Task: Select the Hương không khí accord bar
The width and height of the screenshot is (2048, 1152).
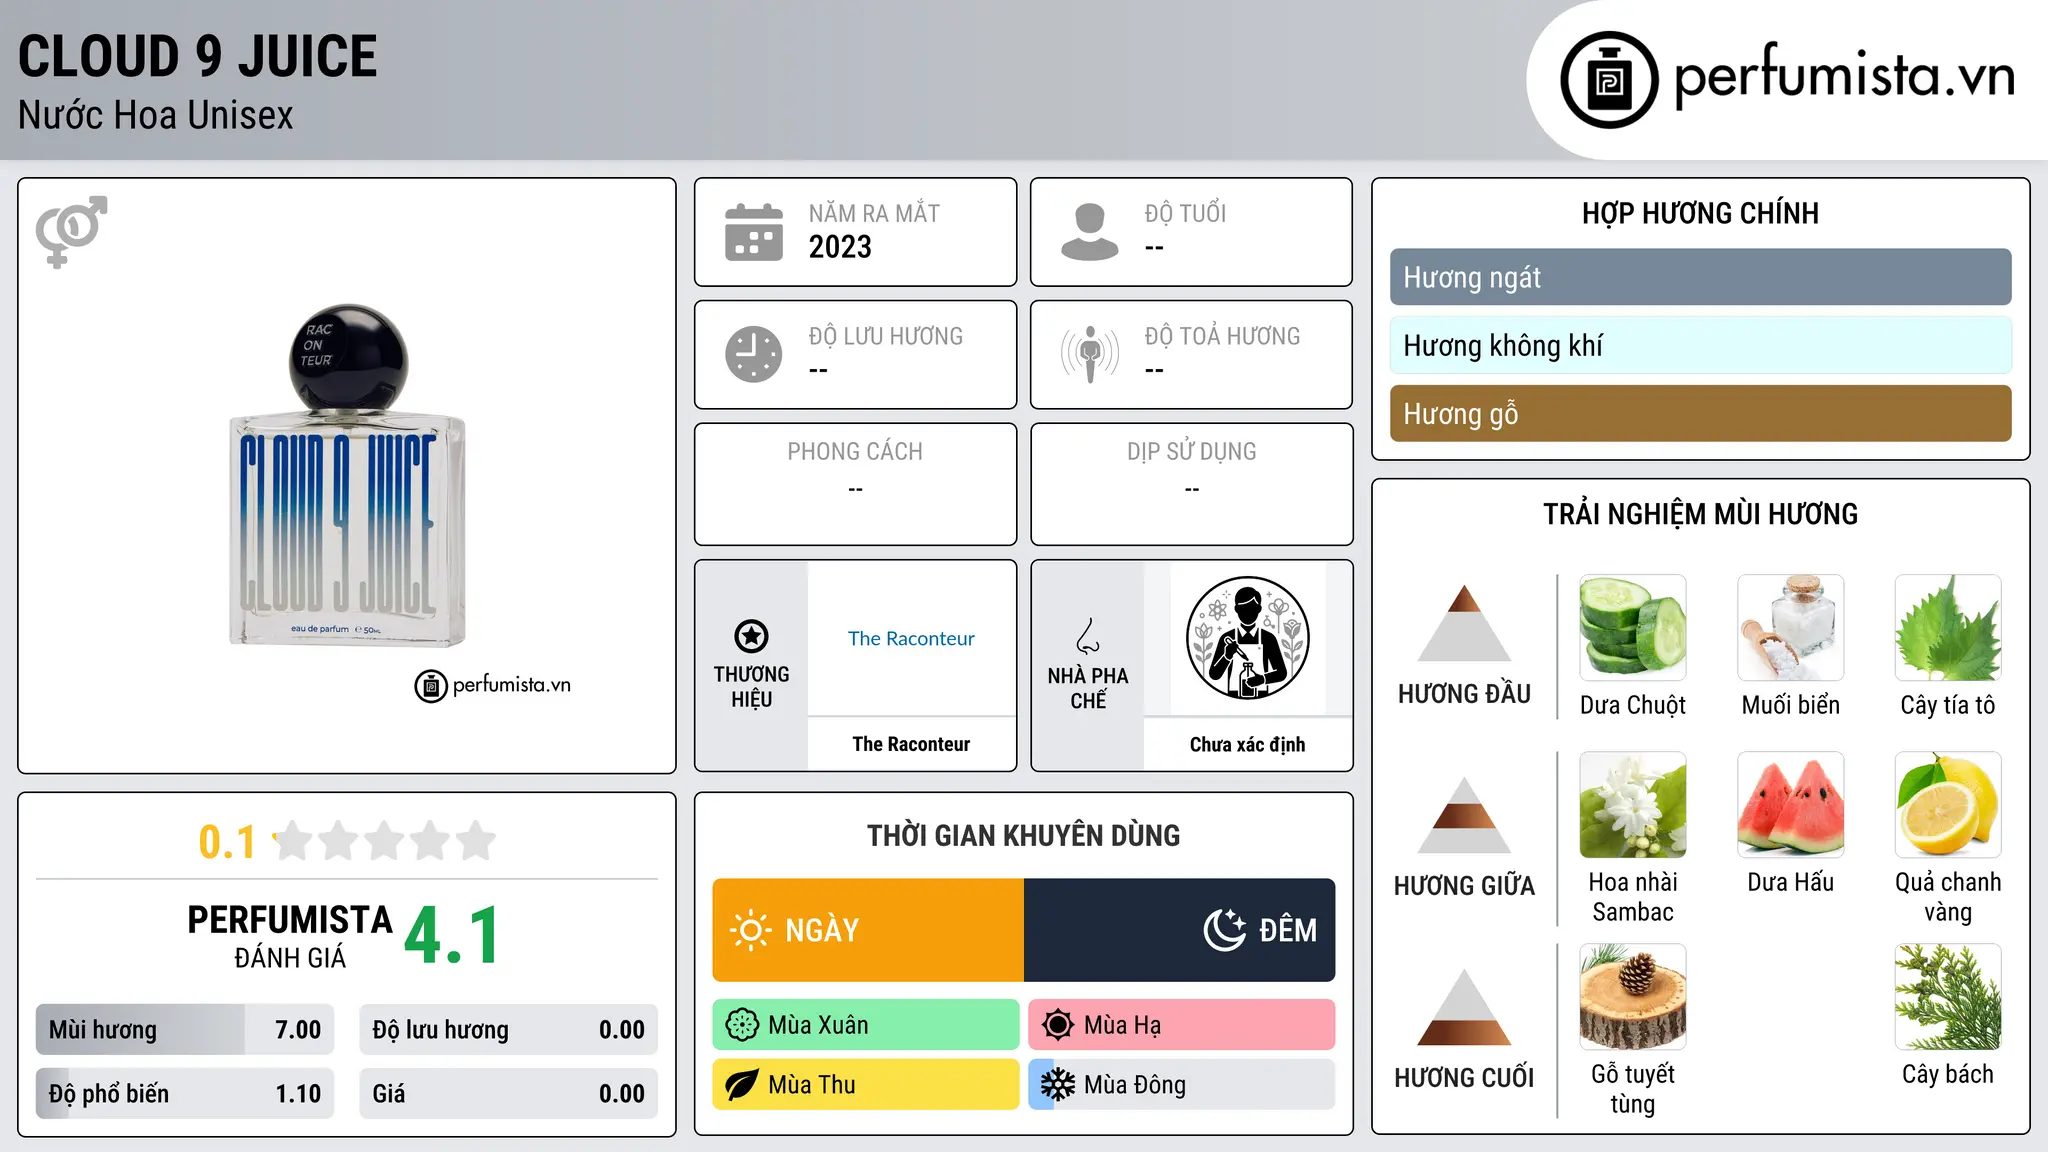Action: point(1700,345)
